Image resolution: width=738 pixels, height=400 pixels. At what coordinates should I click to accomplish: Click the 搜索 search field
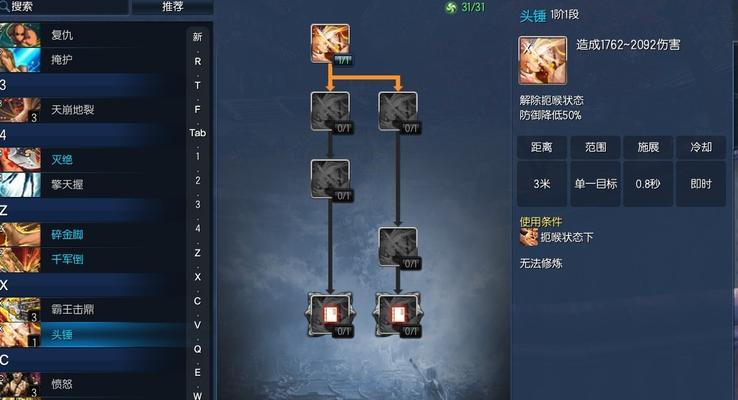(x=64, y=7)
